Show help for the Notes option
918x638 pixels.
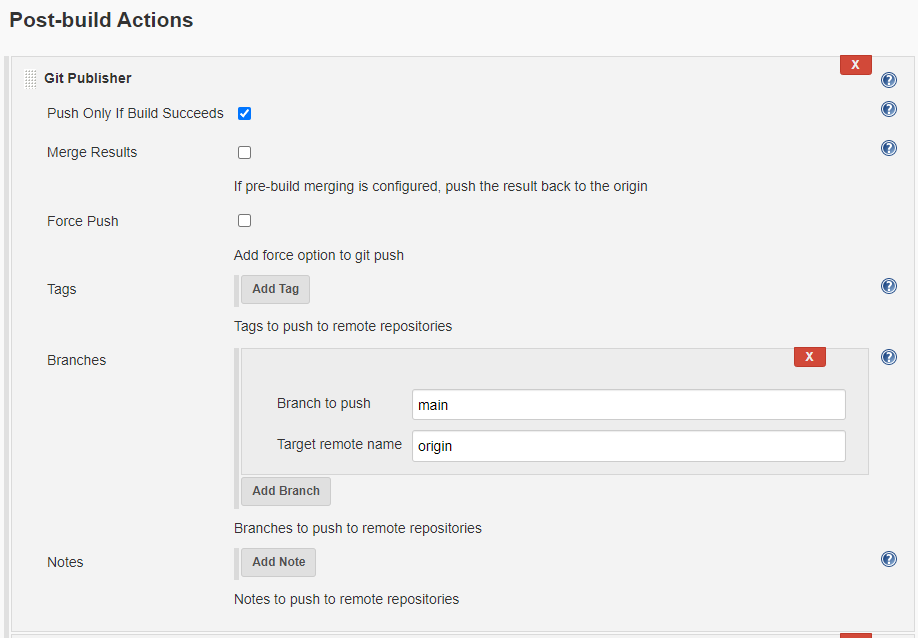[x=889, y=559]
